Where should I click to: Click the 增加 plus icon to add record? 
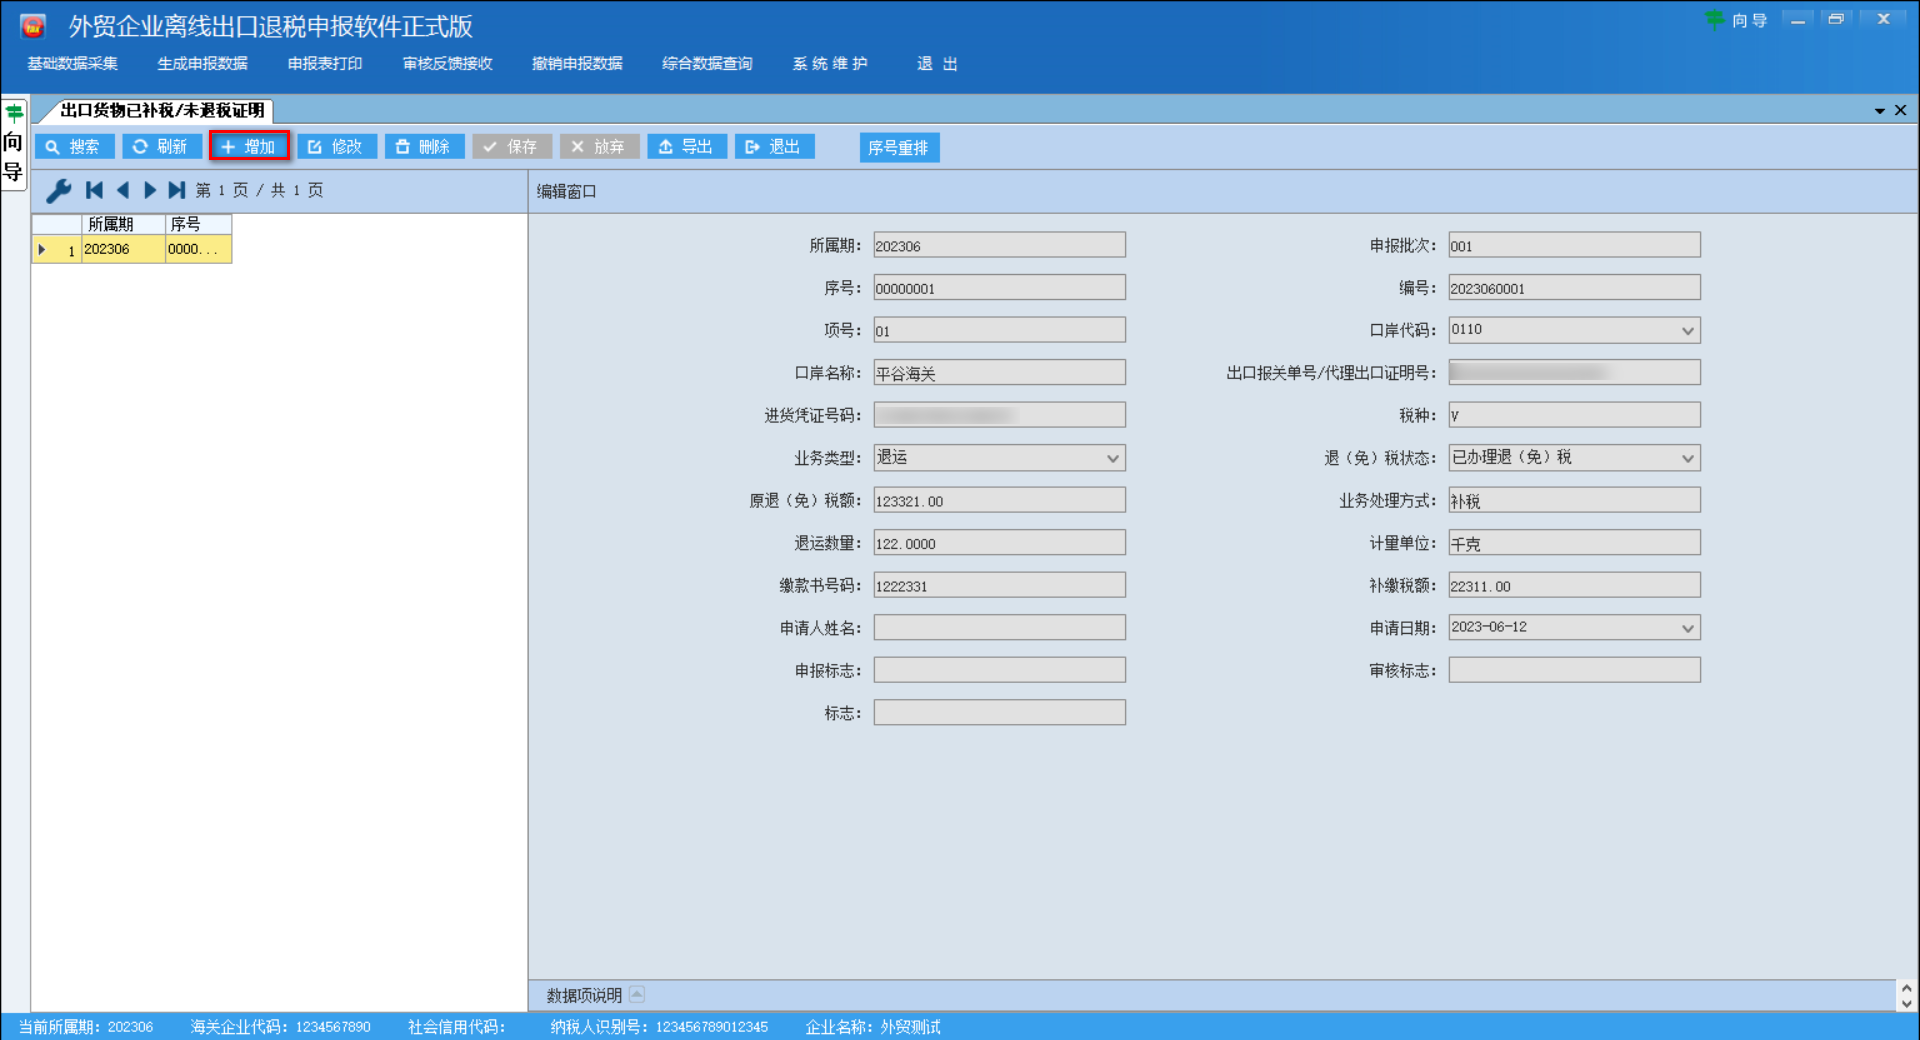pos(228,146)
